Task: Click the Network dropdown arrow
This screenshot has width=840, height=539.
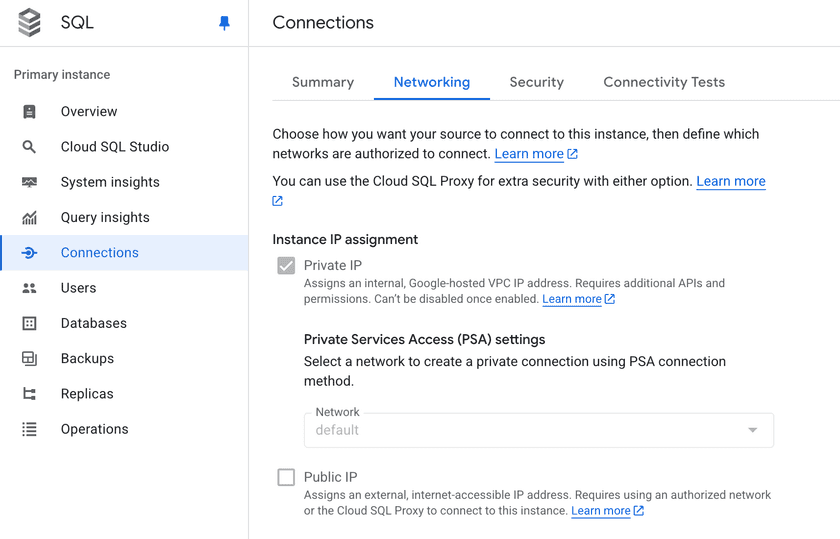Action: [x=753, y=430]
